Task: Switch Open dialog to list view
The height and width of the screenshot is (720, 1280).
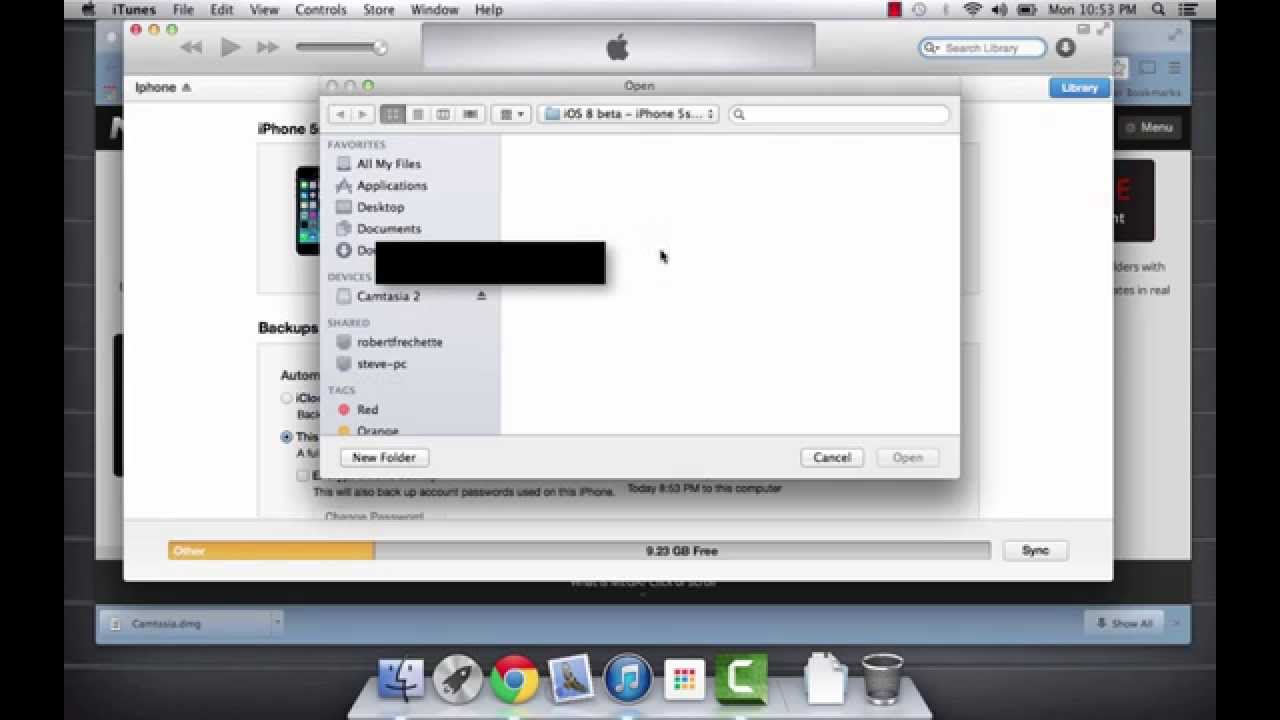Action: point(418,114)
